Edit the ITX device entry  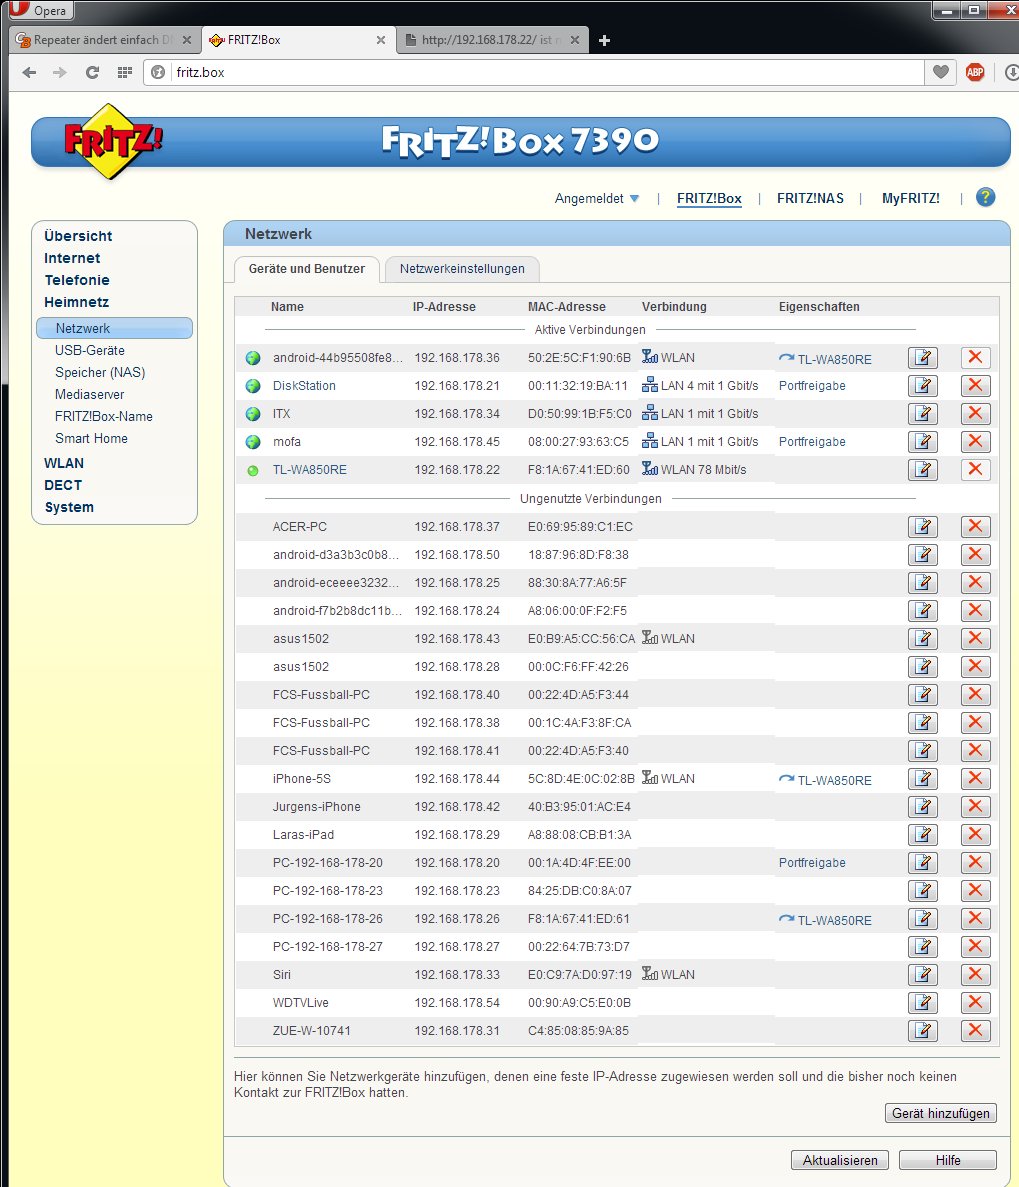(x=922, y=413)
